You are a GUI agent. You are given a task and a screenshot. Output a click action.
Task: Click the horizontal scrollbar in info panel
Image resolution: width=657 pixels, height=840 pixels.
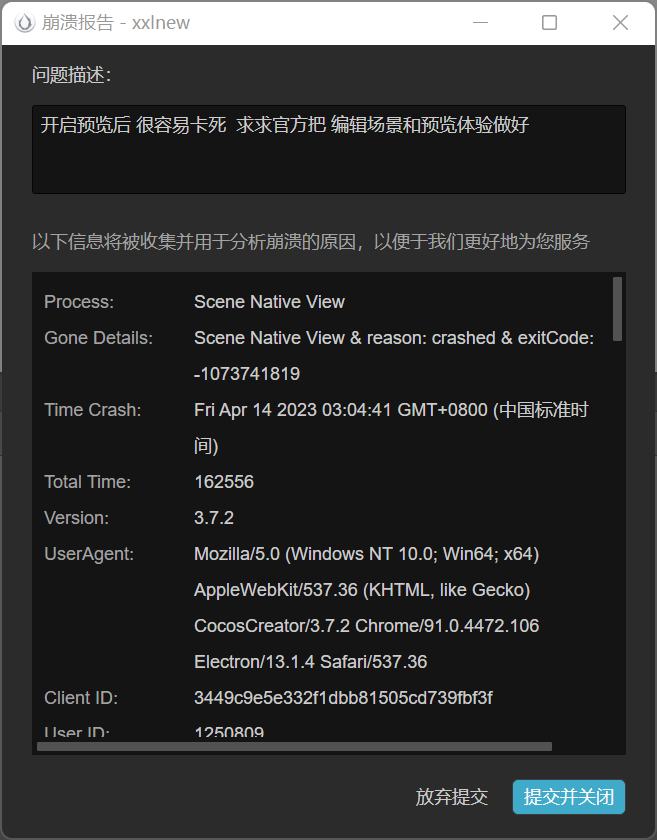coord(294,746)
